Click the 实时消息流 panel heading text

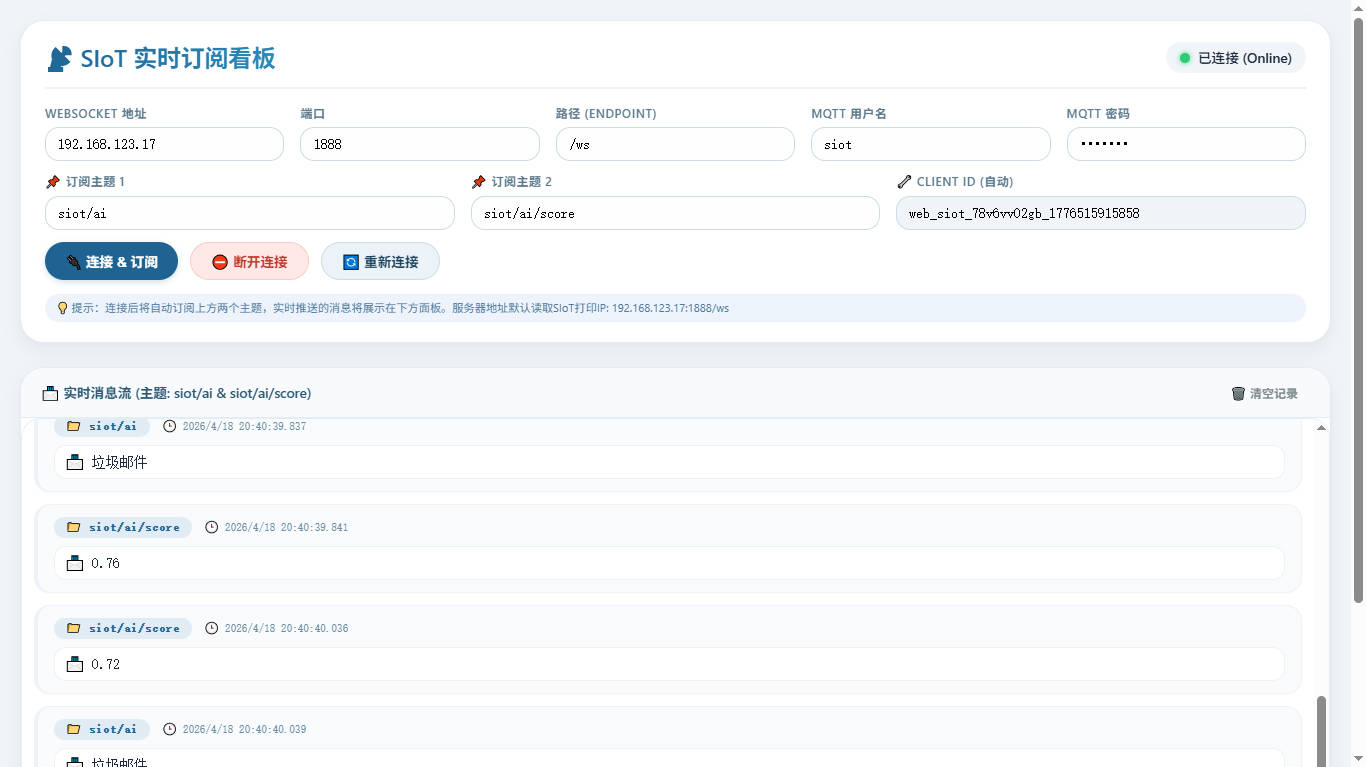pos(187,394)
